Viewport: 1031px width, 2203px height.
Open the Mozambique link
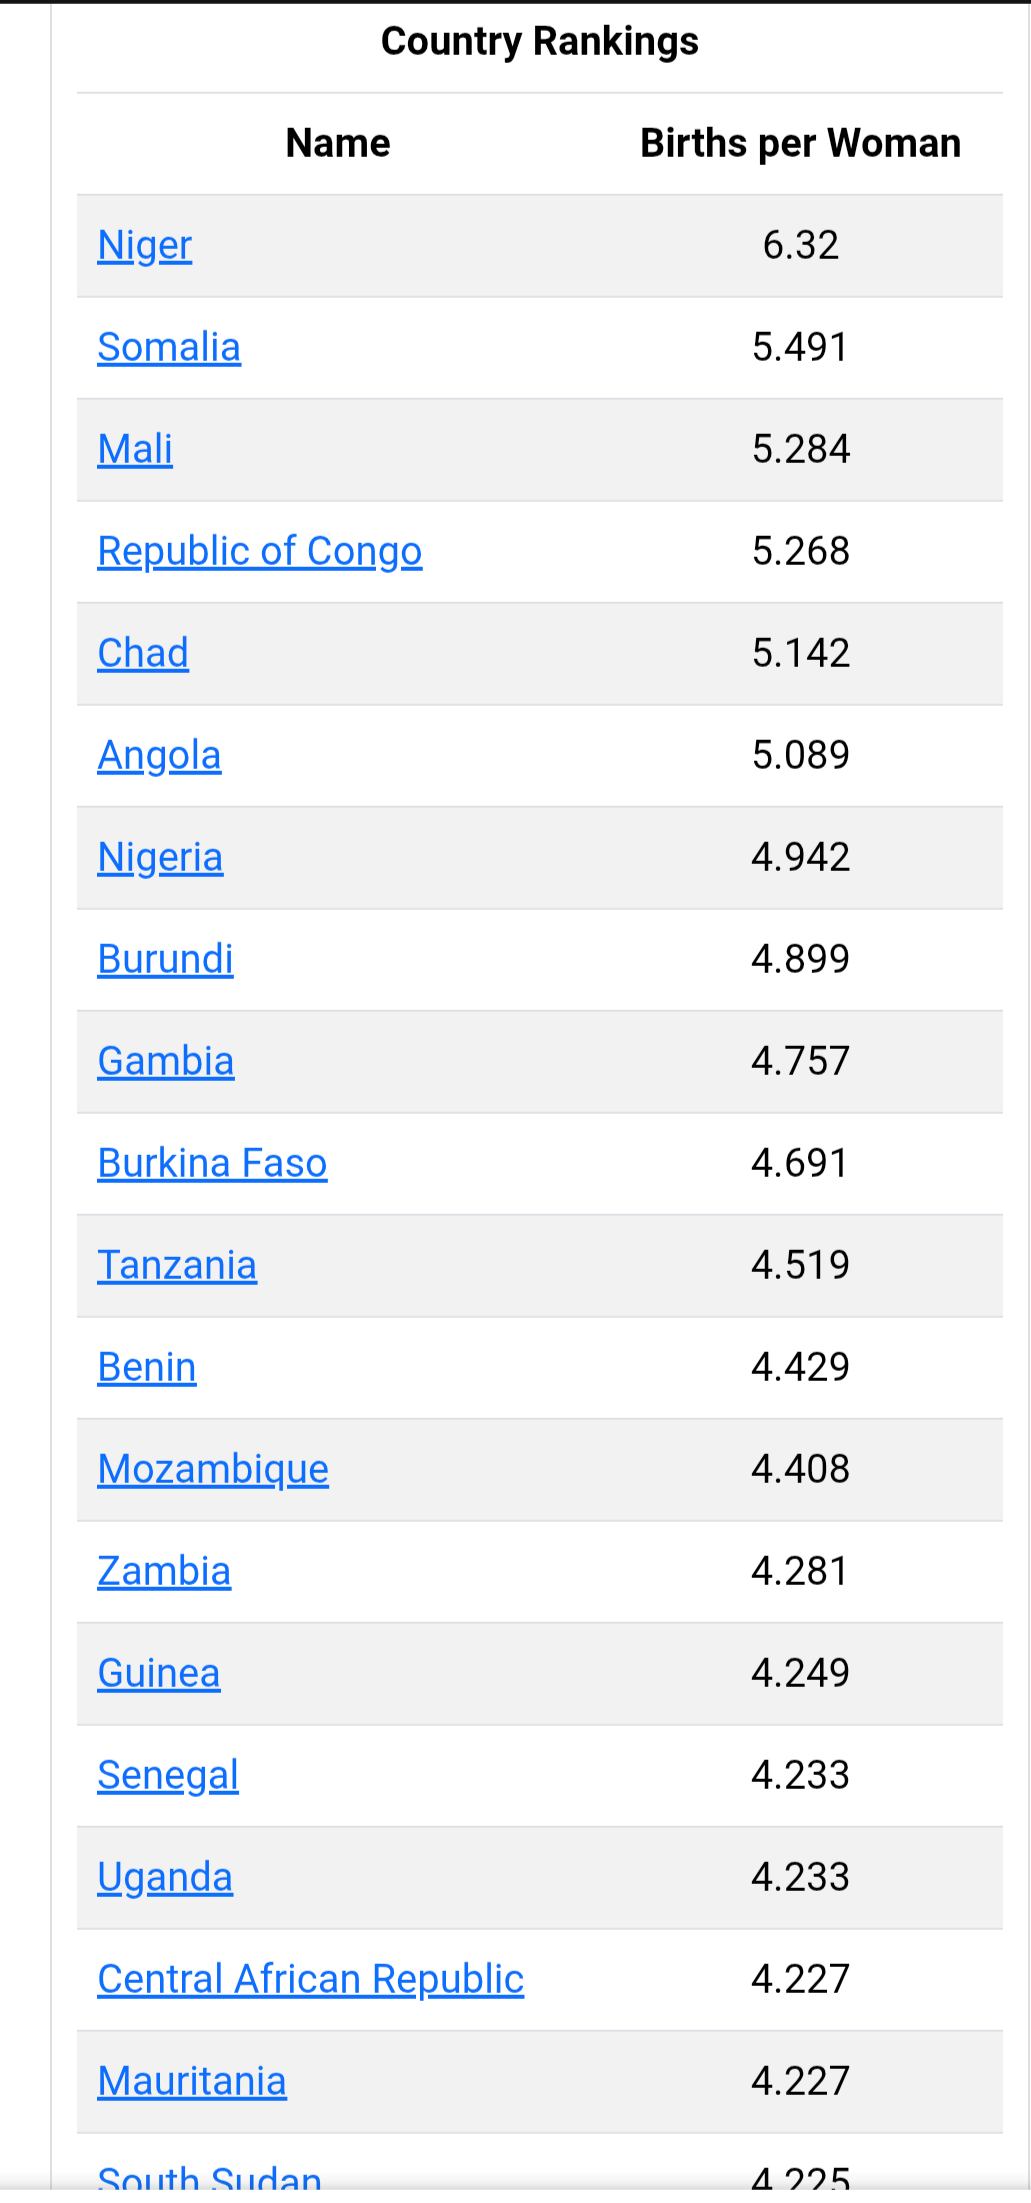point(213,1470)
